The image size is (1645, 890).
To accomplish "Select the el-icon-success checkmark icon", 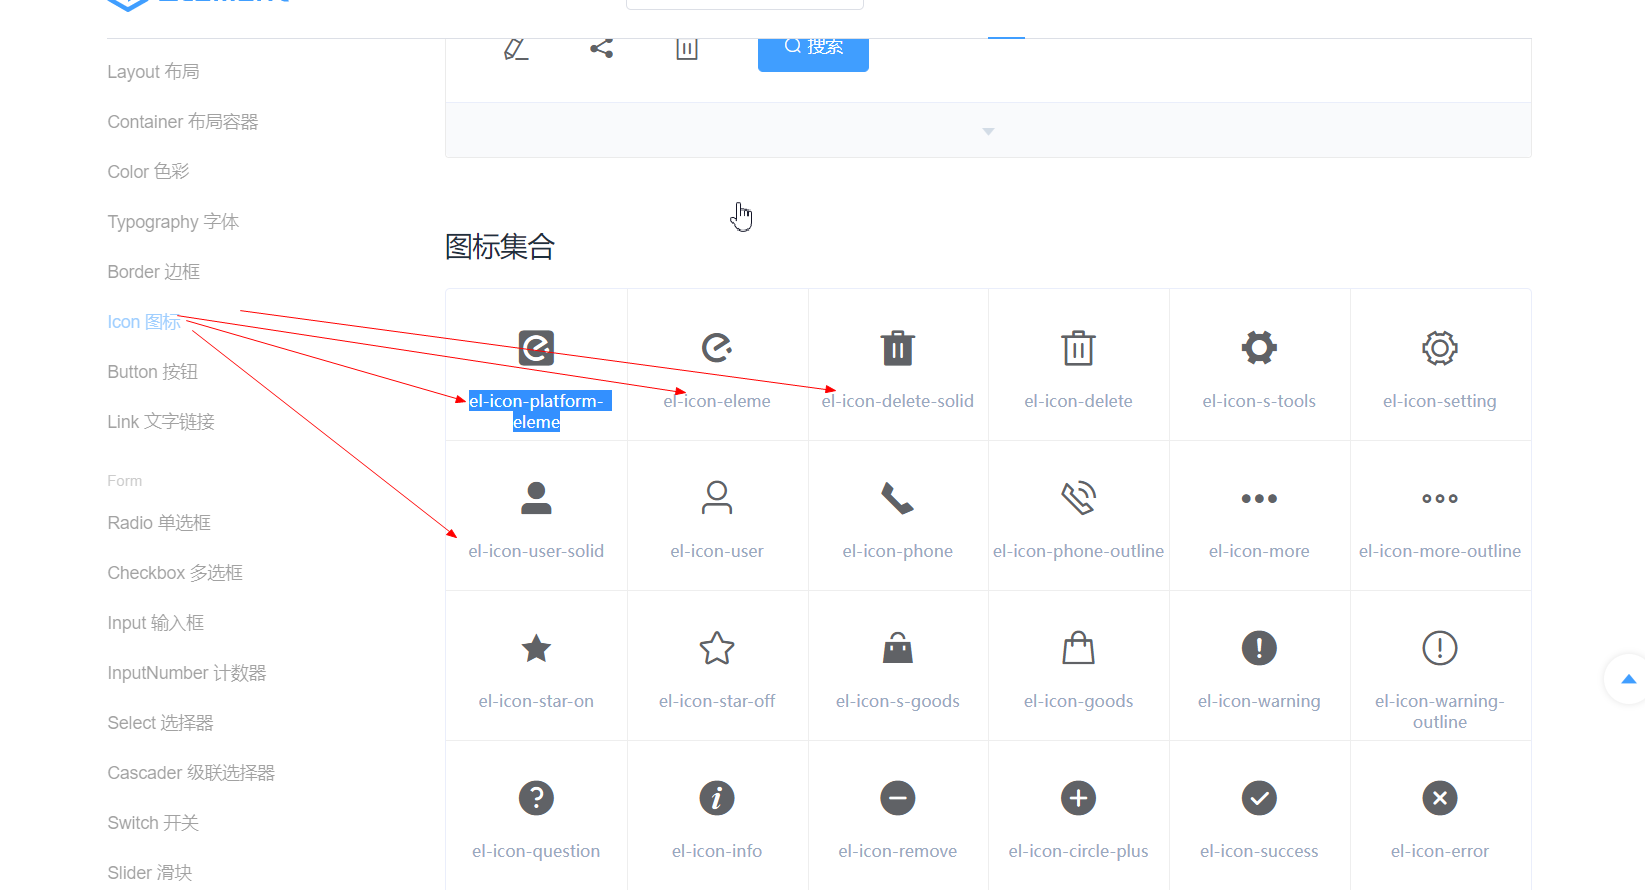I will 1259,798.
